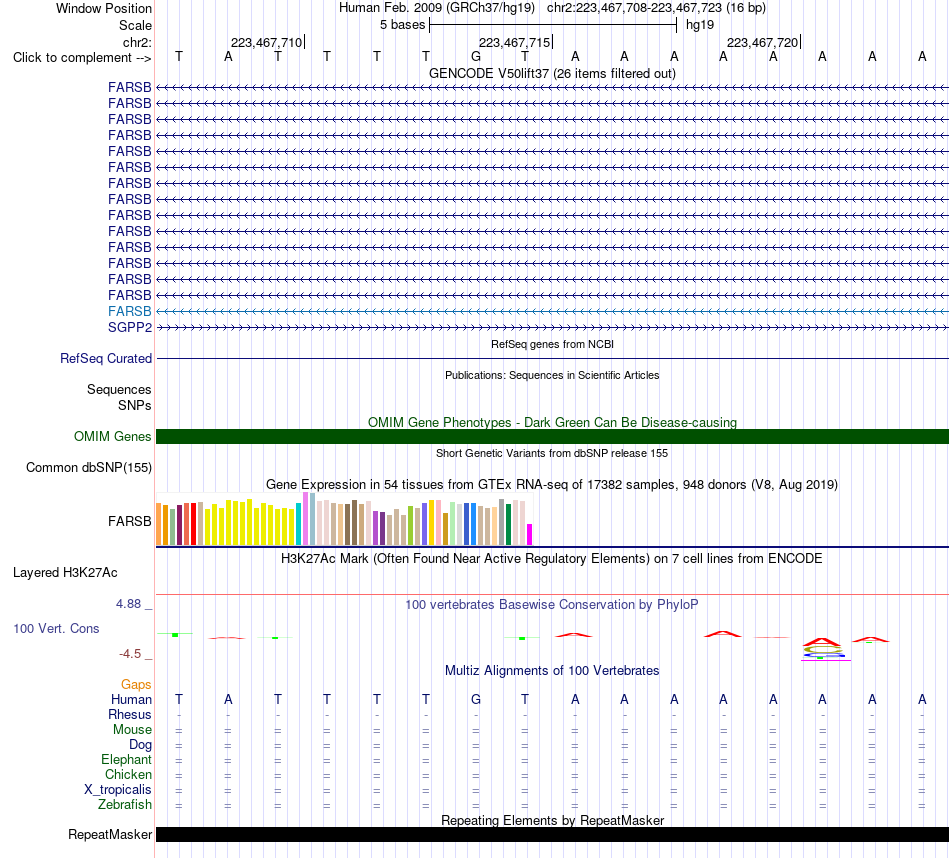This screenshot has width=950, height=858.
Task: Click the 223,467,715 position marker
Action: click(x=515, y=42)
